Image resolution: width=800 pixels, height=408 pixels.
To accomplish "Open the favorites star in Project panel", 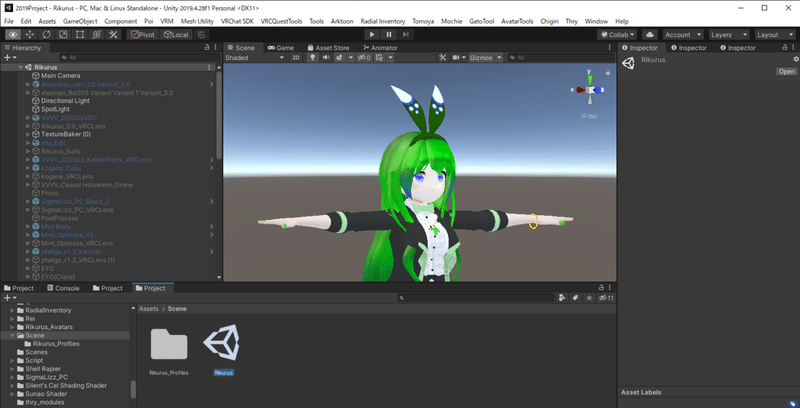I will [589, 298].
